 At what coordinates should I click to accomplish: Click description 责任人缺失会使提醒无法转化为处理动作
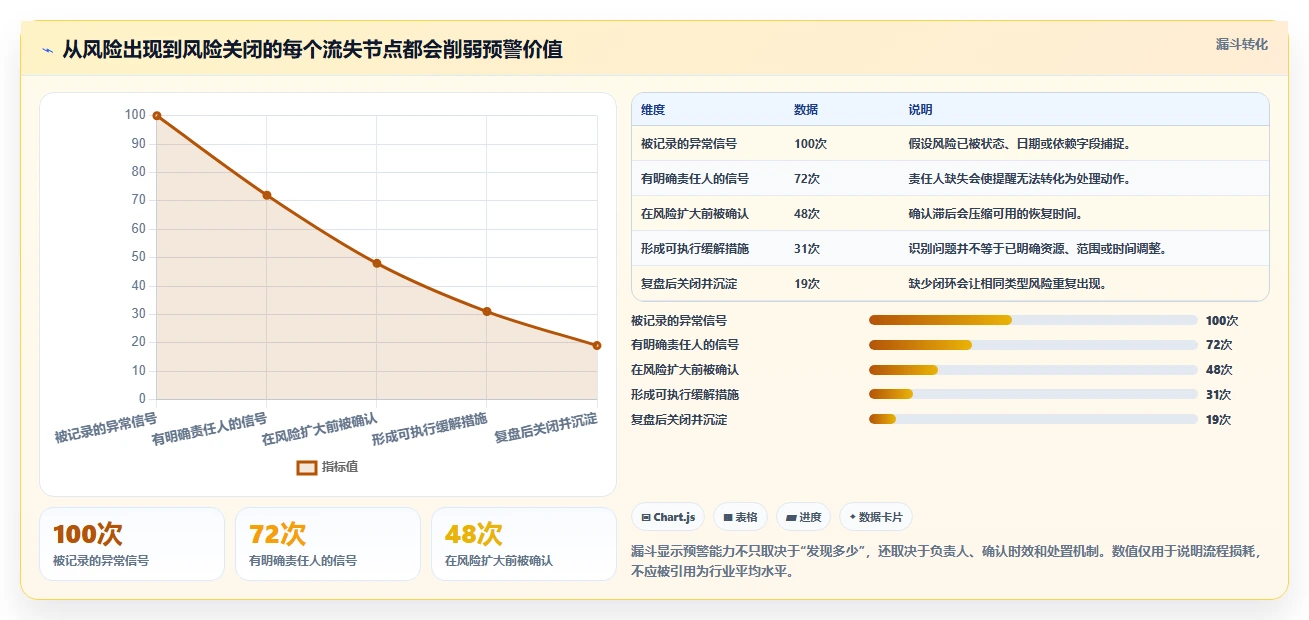(1019, 179)
